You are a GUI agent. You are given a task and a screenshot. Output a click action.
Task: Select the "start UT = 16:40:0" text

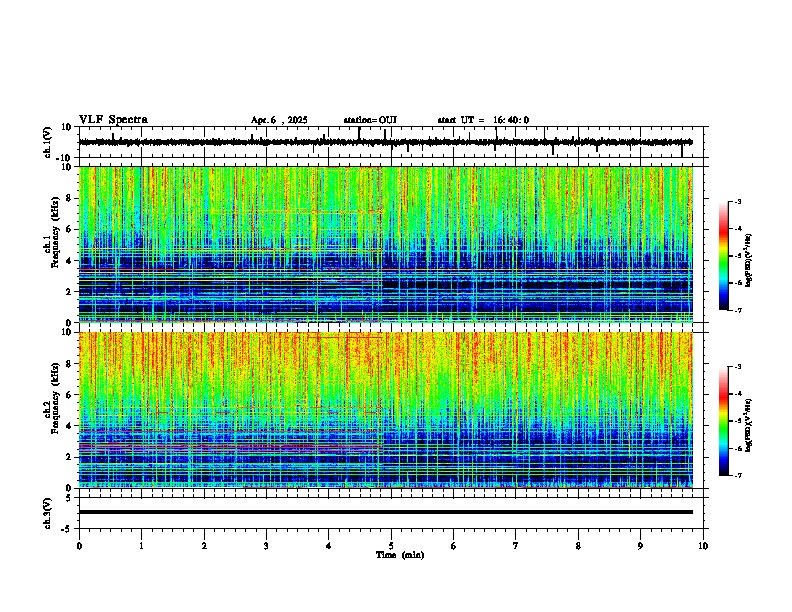pyautogui.click(x=483, y=120)
